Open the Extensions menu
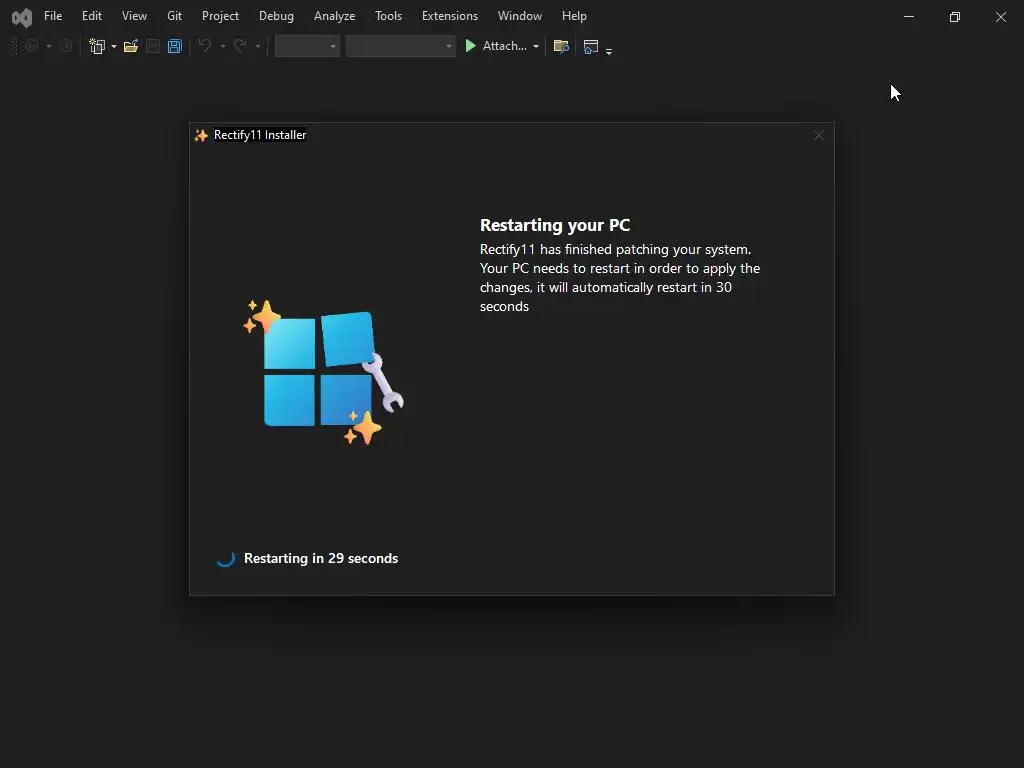Screen dimensions: 1024x768 point(450,16)
